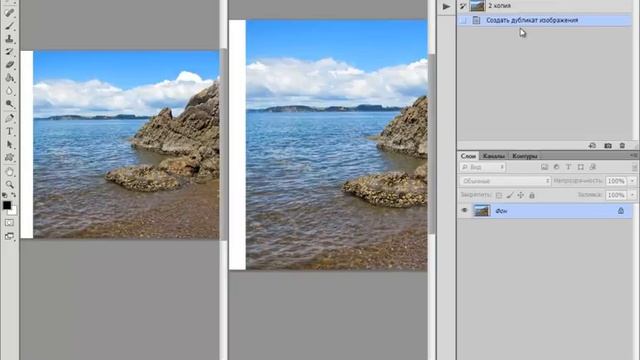Select the Path Selection arrow tool
Screen dimensions: 640x360
point(9,144)
